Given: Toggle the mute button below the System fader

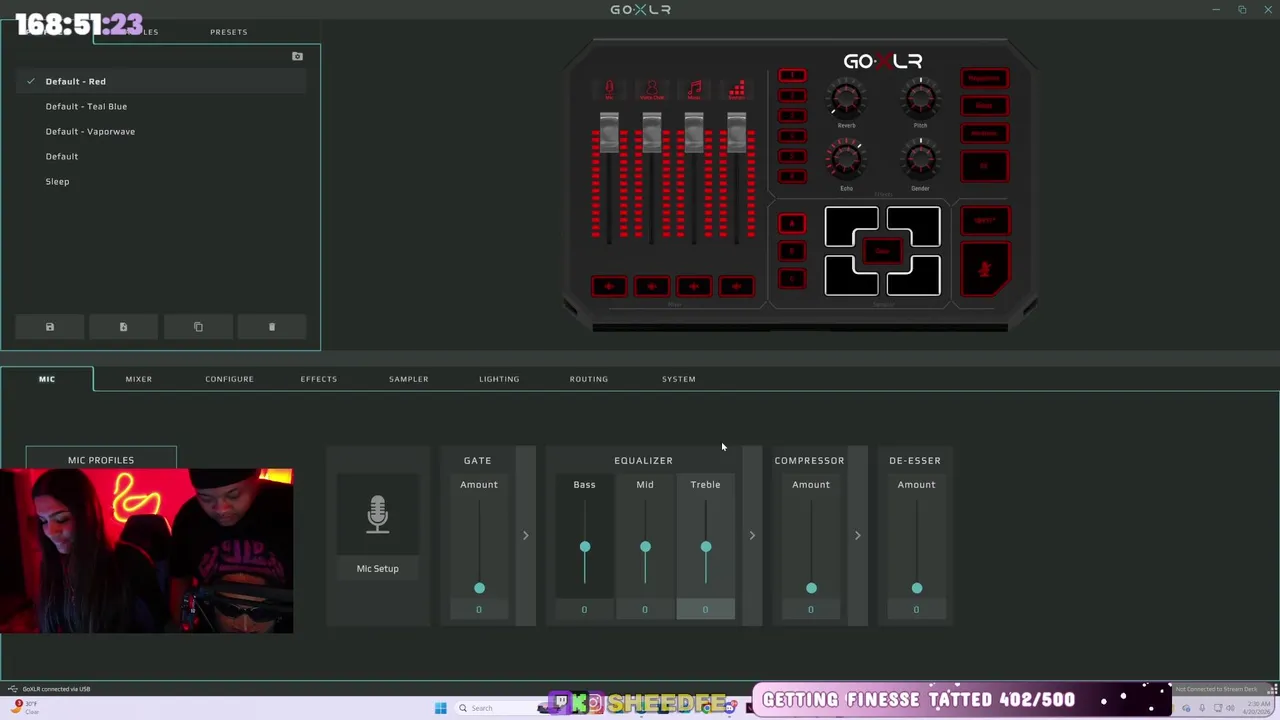Looking at the screenshot, I should [x=737, y=287].
